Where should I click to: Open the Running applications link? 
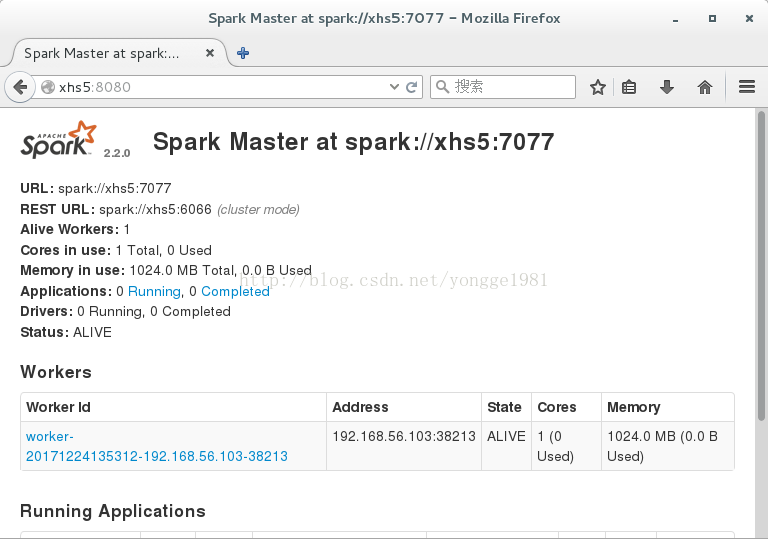pyautogui.click(x=154, y=292)
